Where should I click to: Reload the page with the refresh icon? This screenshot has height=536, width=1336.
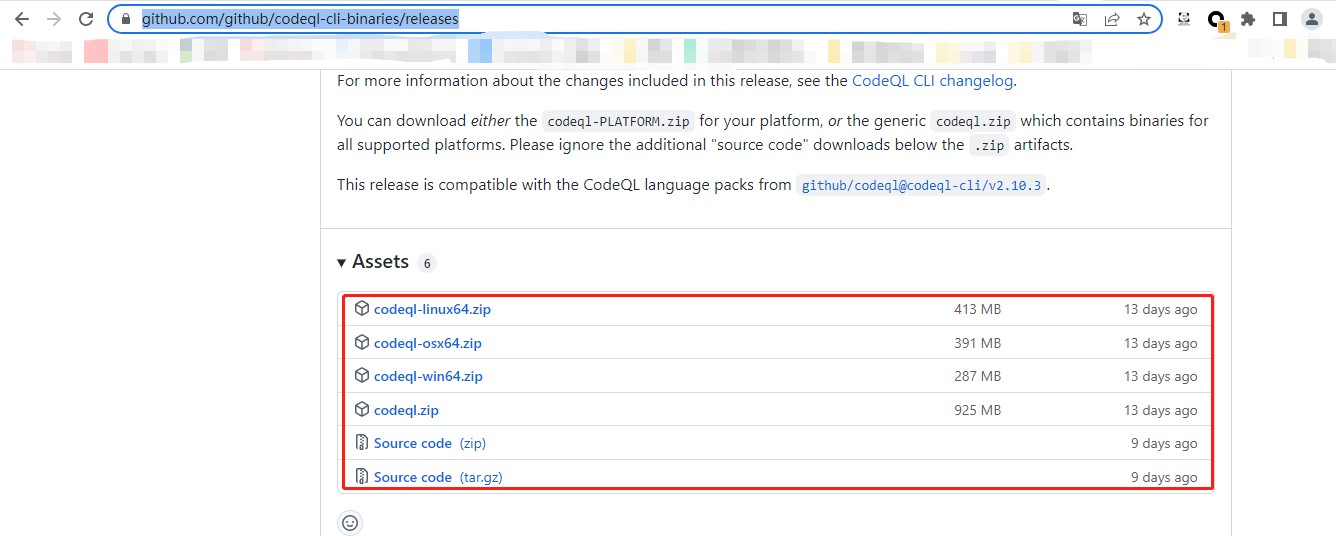tap(86, 19)
